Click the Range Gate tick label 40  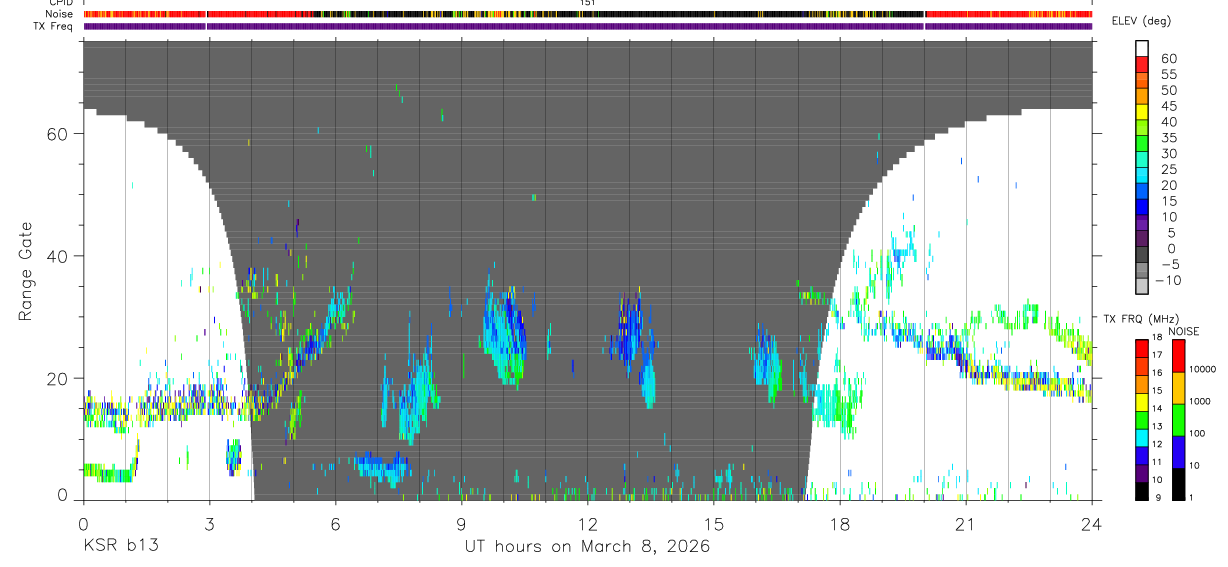(x=56, y=256)
